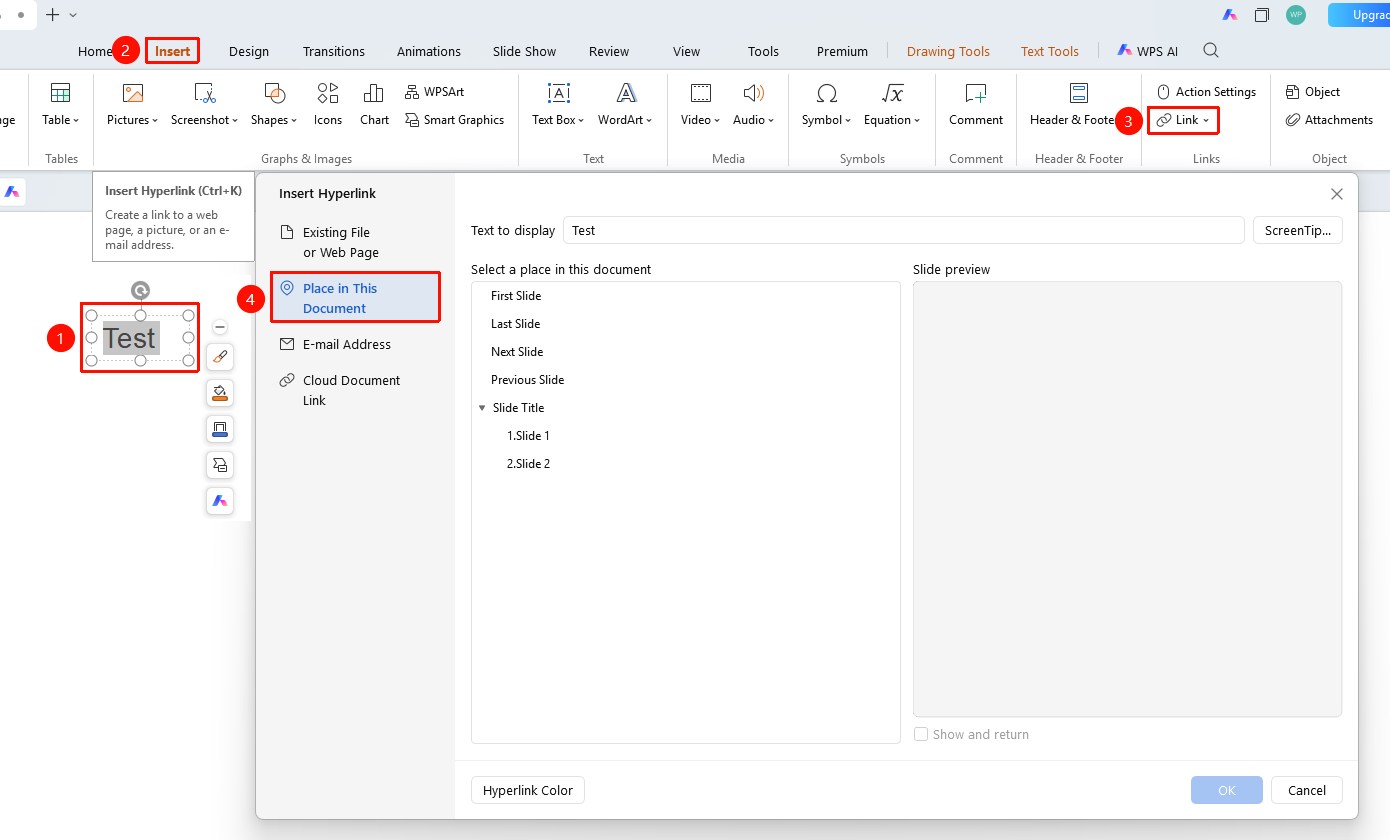Confirm with the OK button
The image size is (1390, 840).
[1227, 790]
